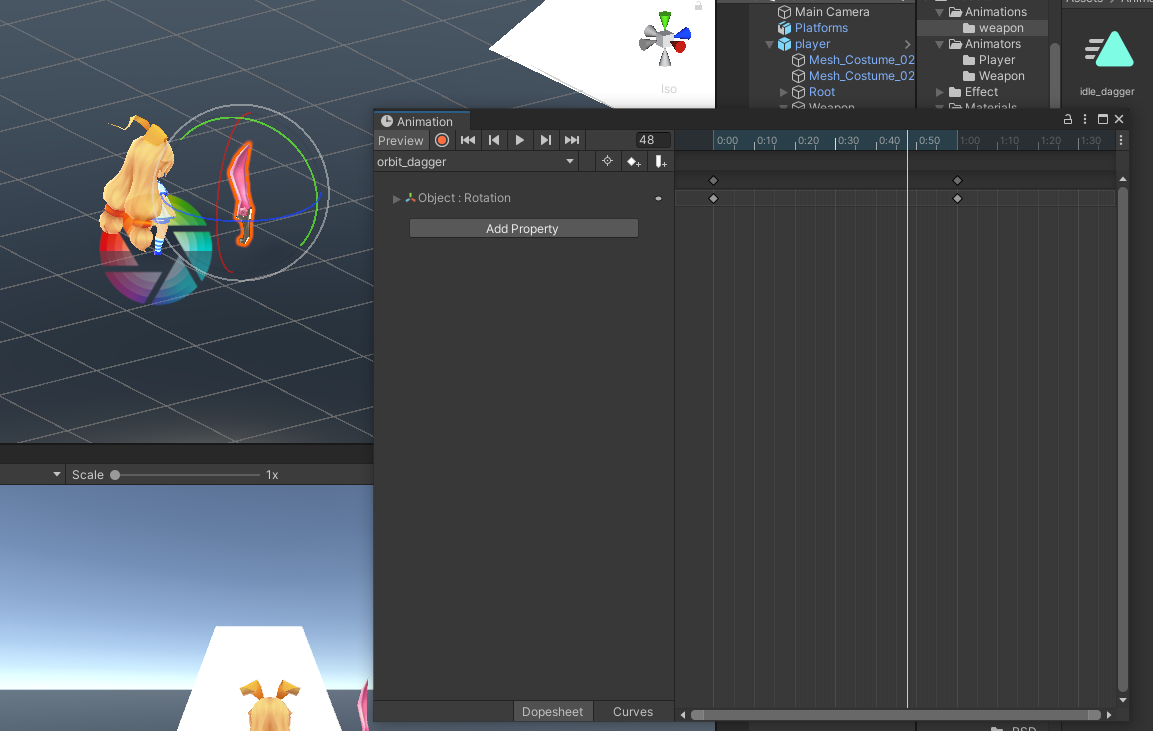Collapse the player object in Hierarchy
The image size is (1153, 731).
pyautogui.click(x=770, y=44)
